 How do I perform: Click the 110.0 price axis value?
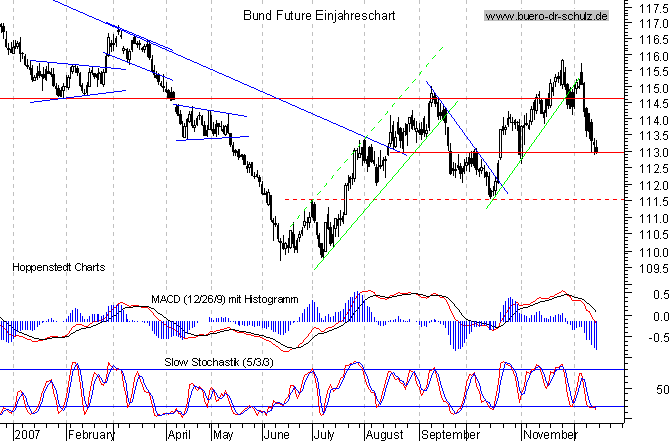[x=654, y=252]
